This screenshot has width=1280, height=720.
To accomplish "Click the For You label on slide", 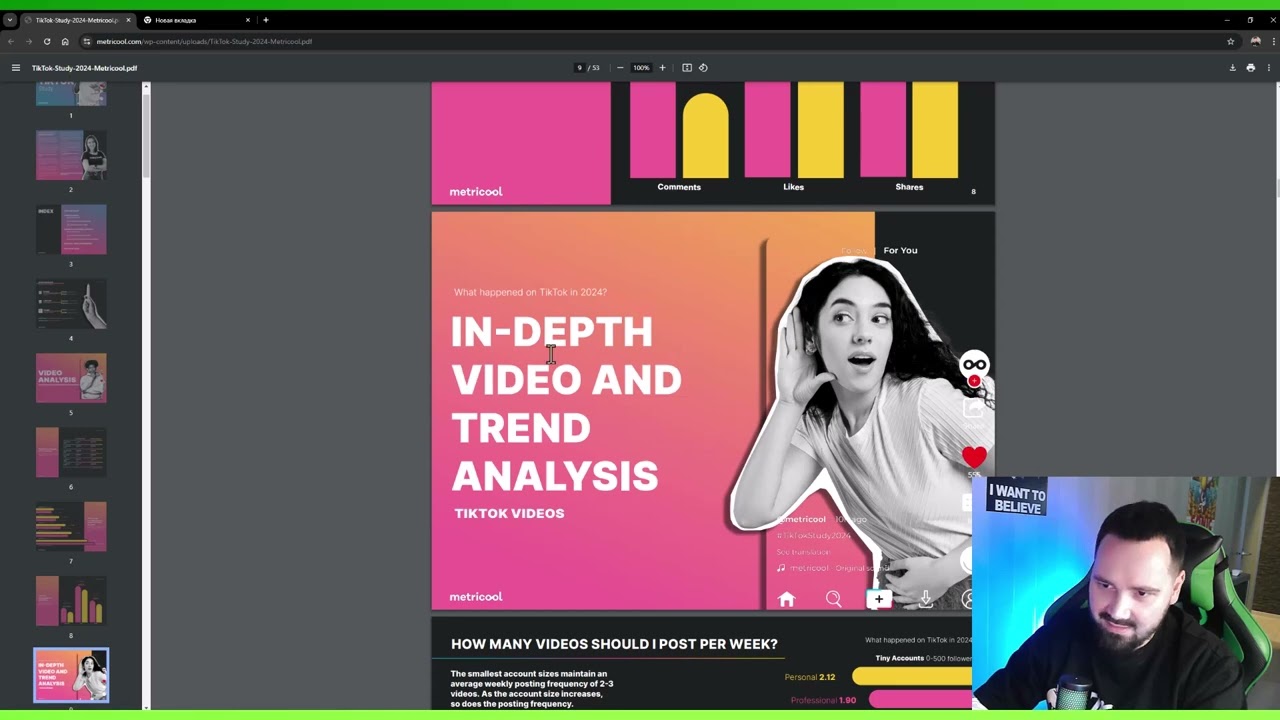I will tap(900, 250).
